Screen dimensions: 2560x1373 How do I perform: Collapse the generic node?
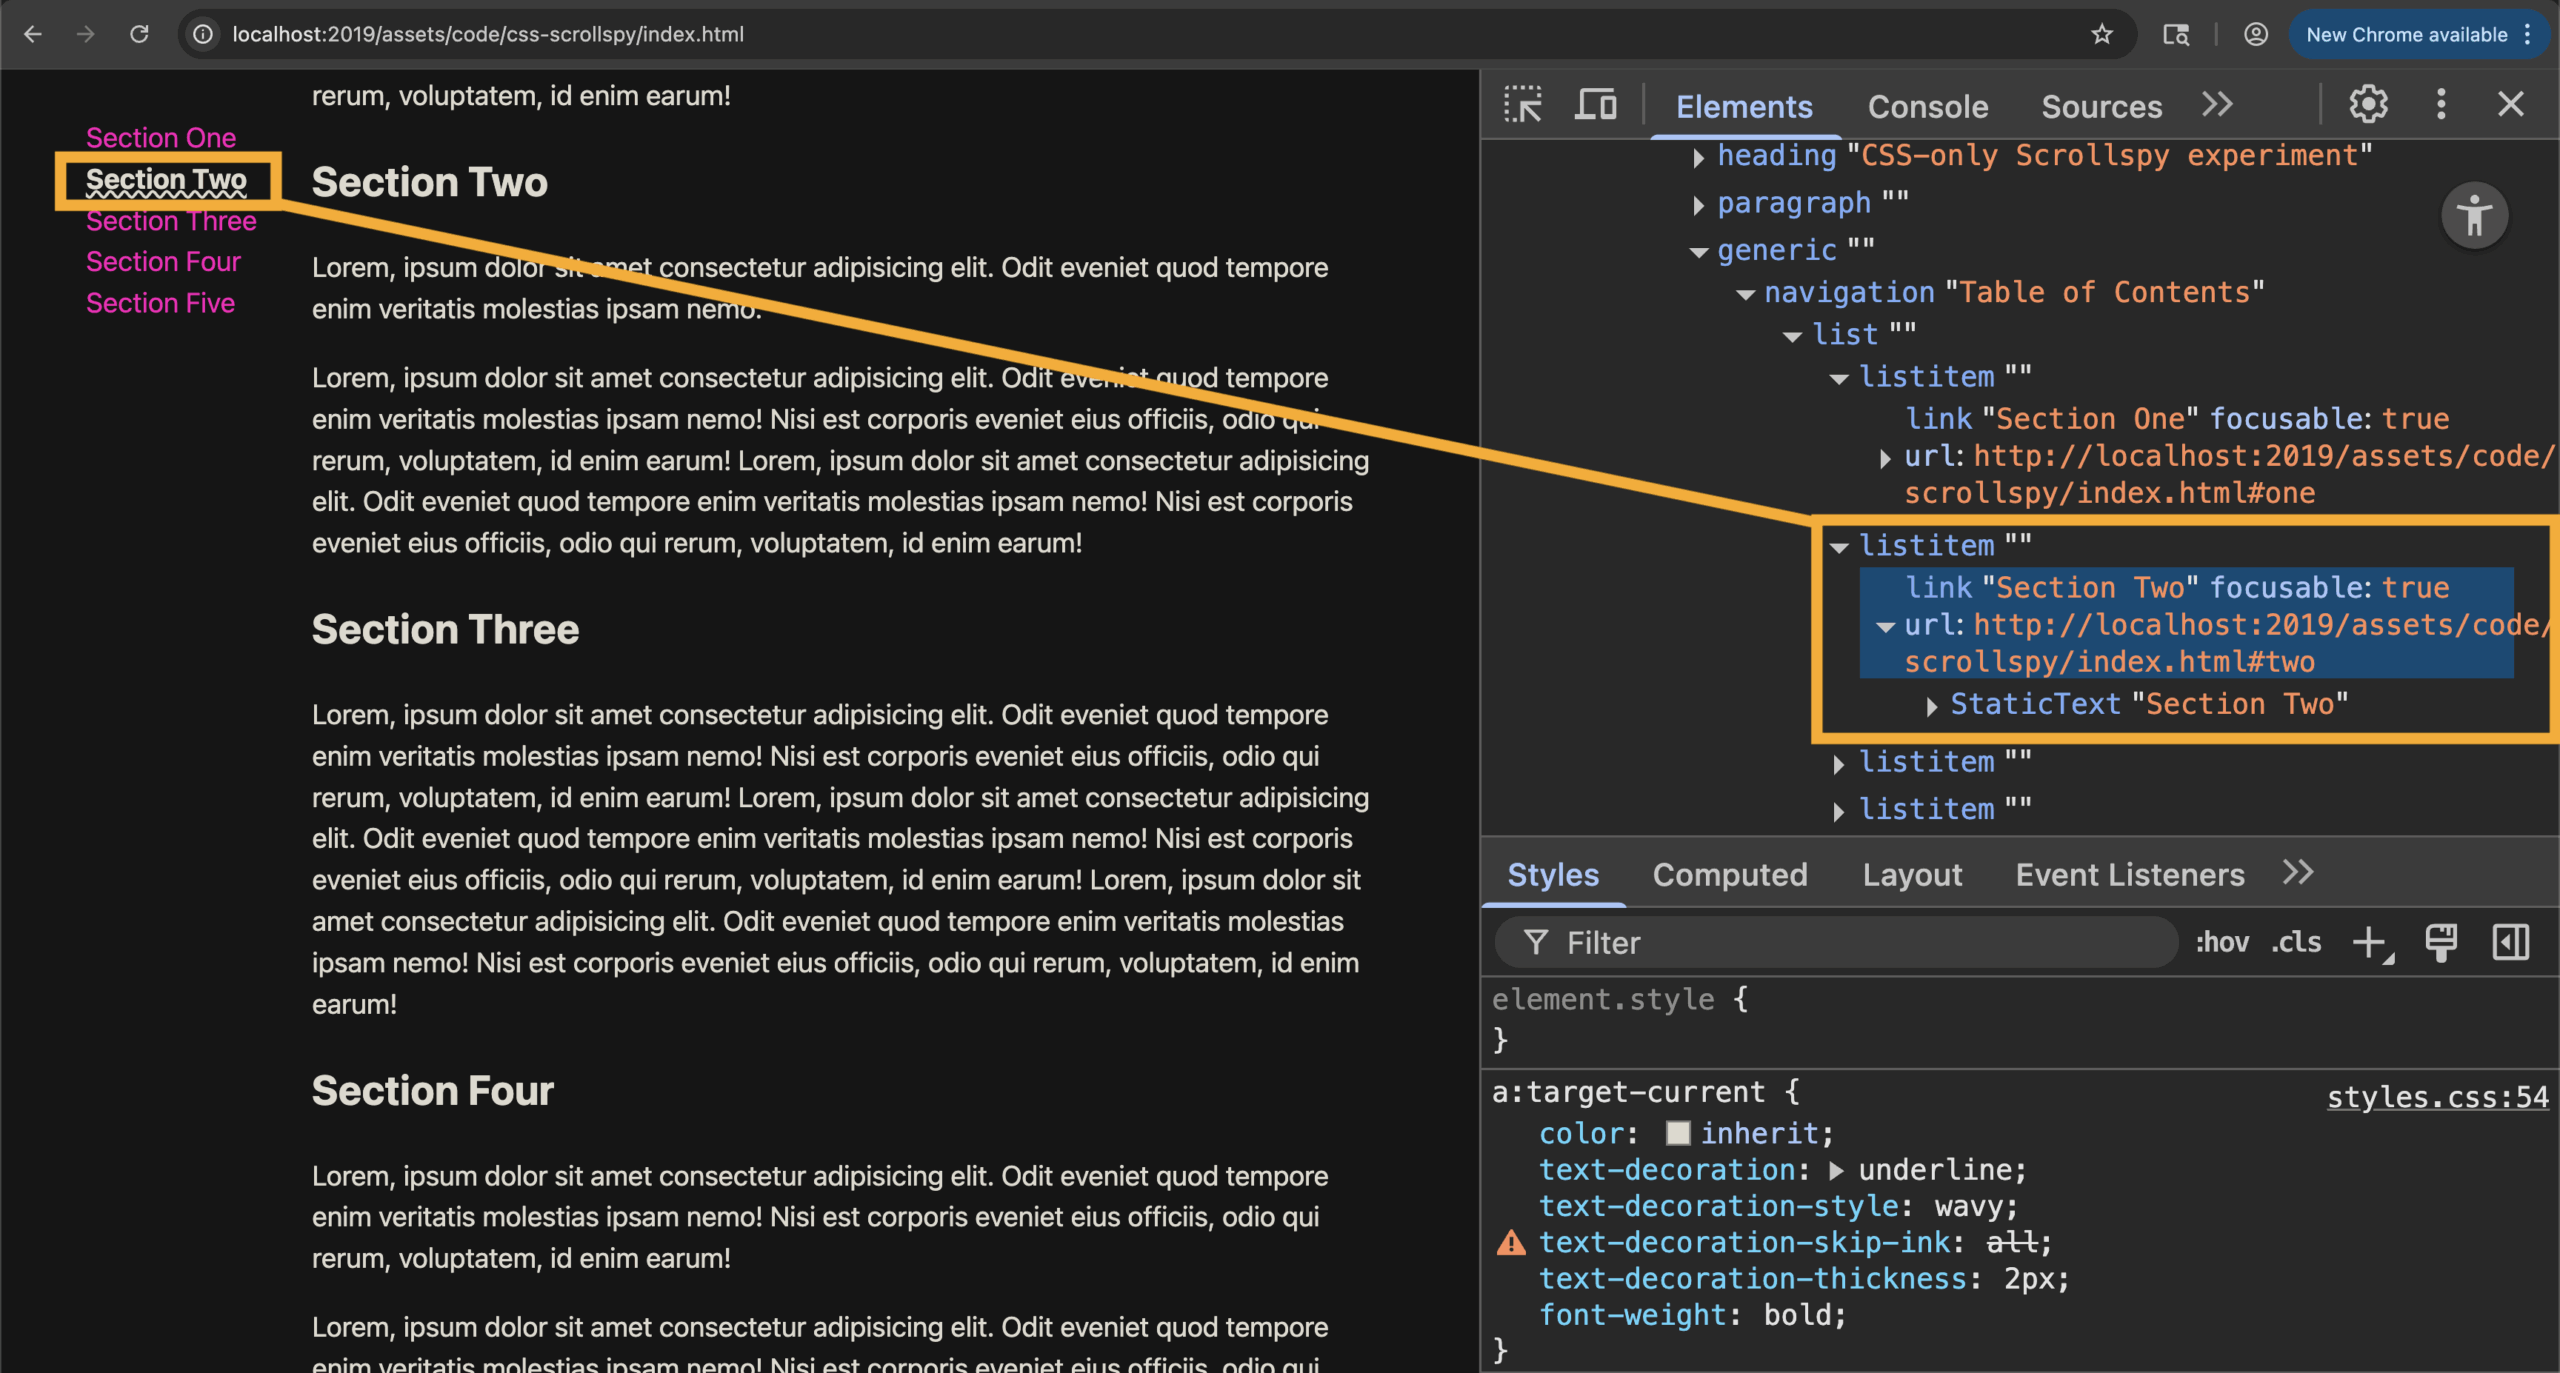point(1698,252)
